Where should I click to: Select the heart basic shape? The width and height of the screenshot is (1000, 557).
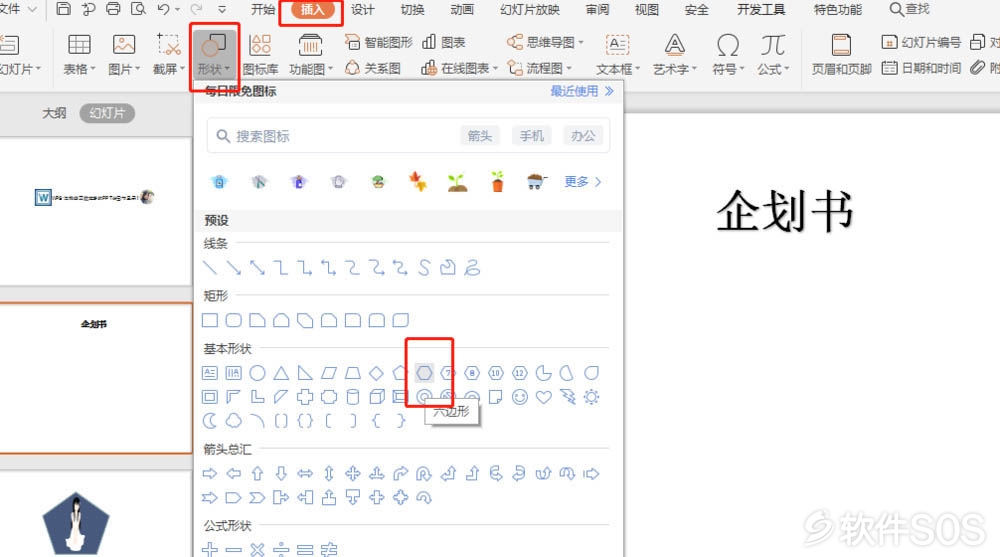[543, 397]
